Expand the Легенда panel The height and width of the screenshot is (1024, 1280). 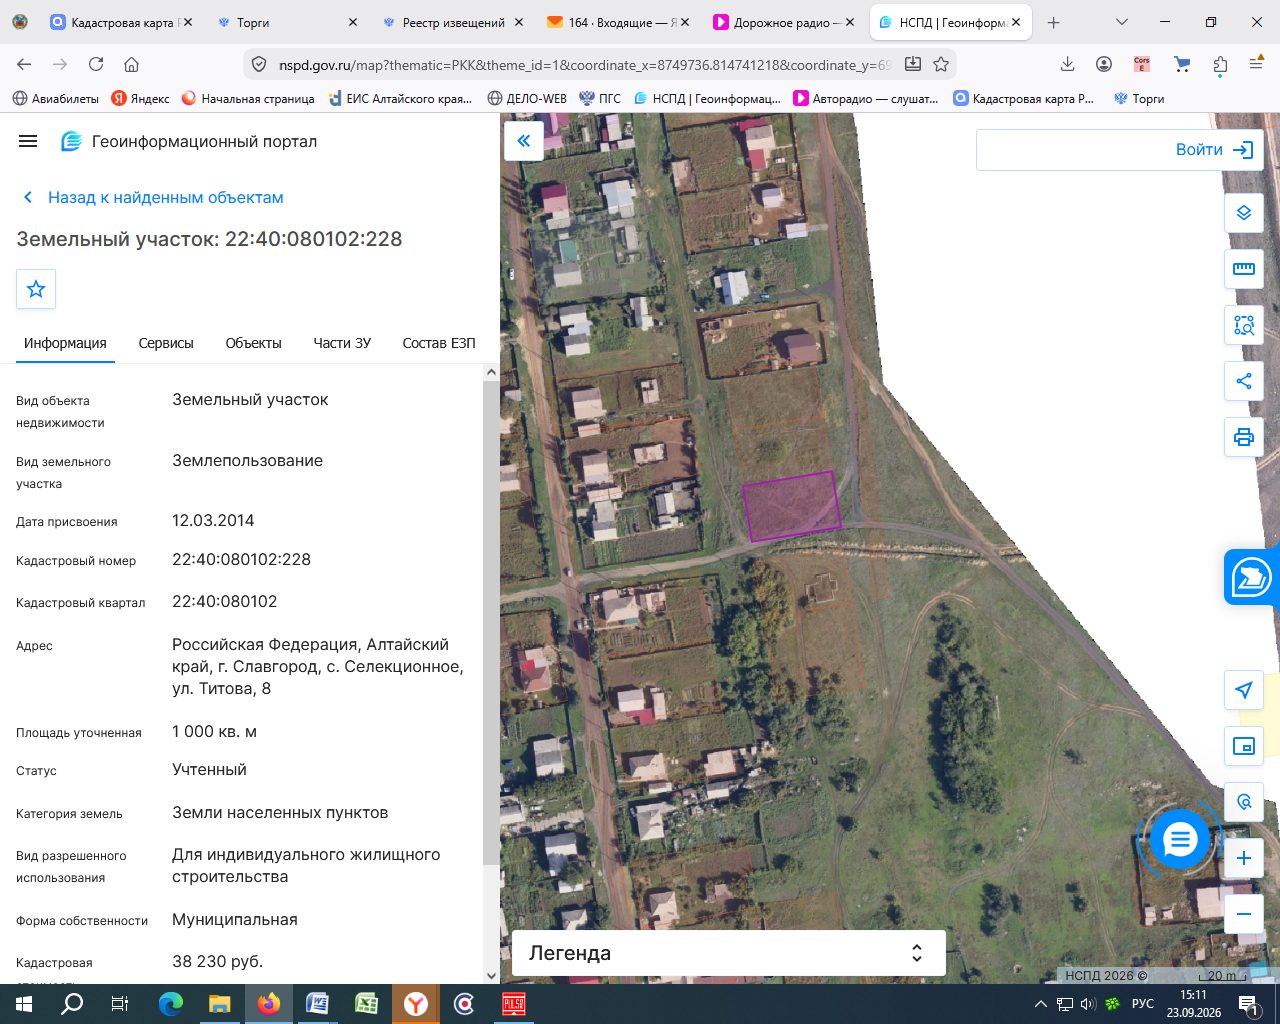coord(729,953)
